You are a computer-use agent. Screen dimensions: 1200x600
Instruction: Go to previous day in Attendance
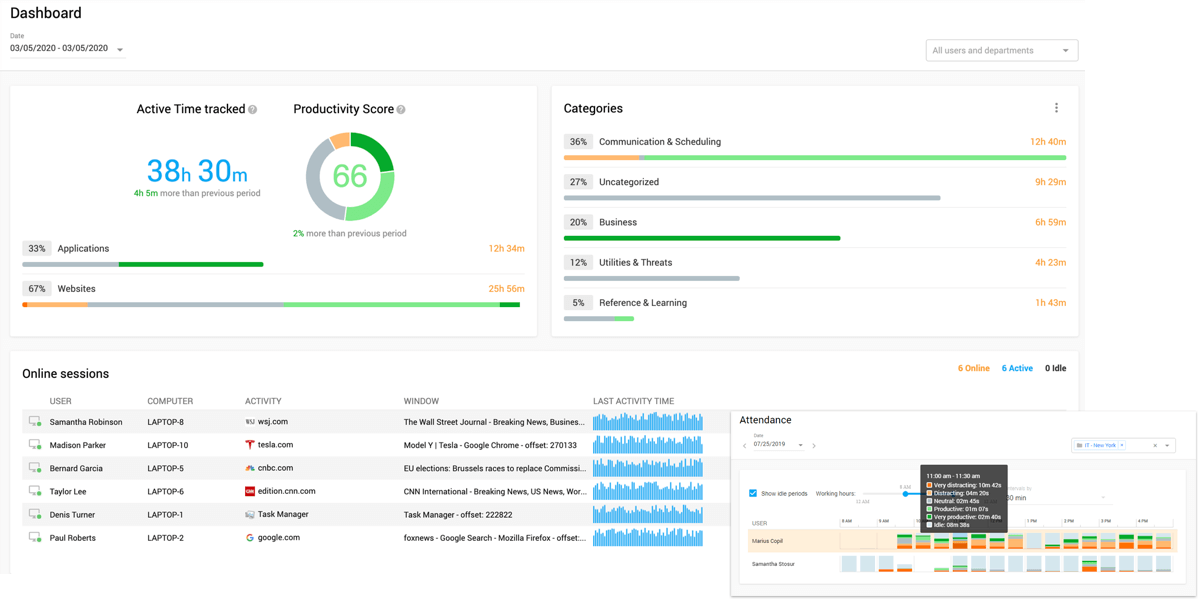point(745,445)
